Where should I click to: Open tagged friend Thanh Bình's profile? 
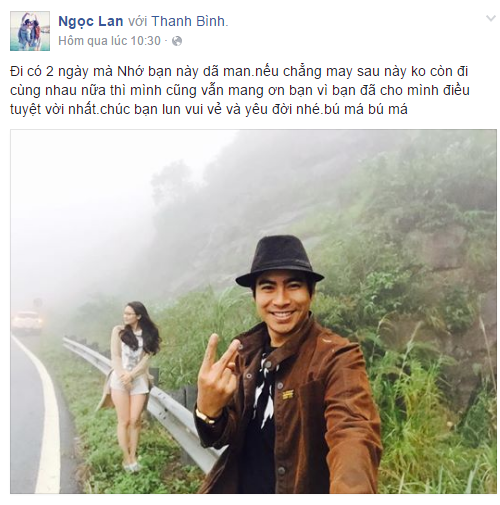point(189,21)
